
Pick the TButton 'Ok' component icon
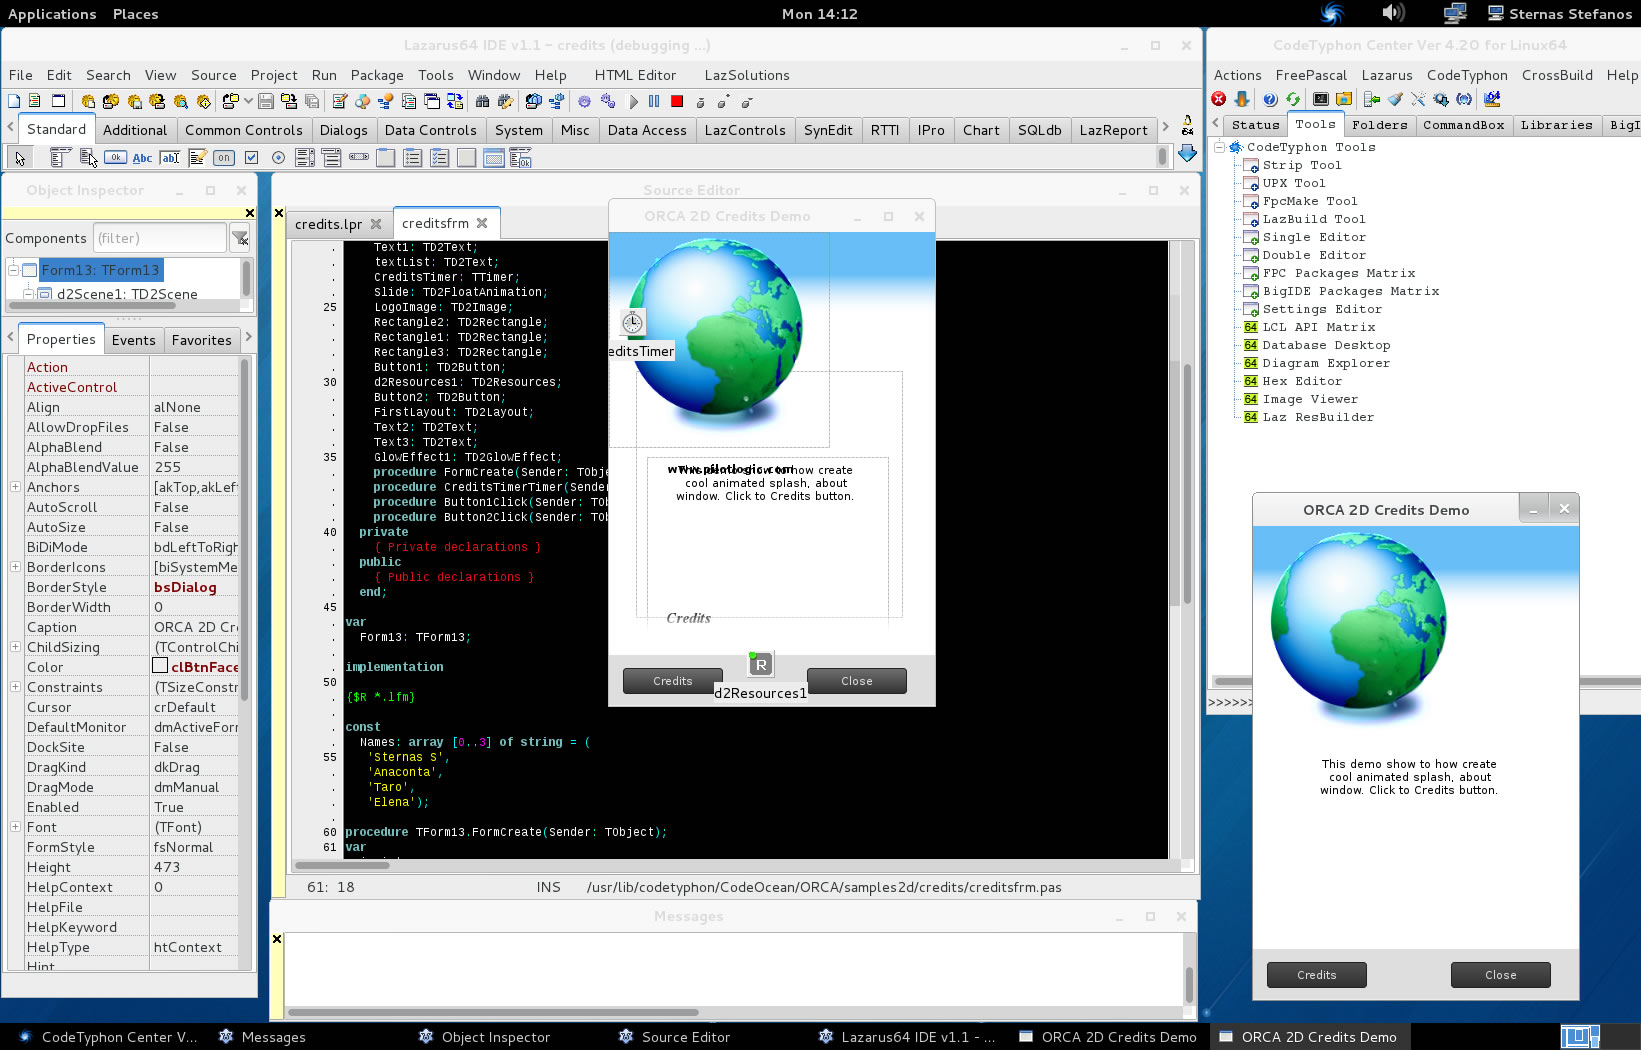(115, 158)
